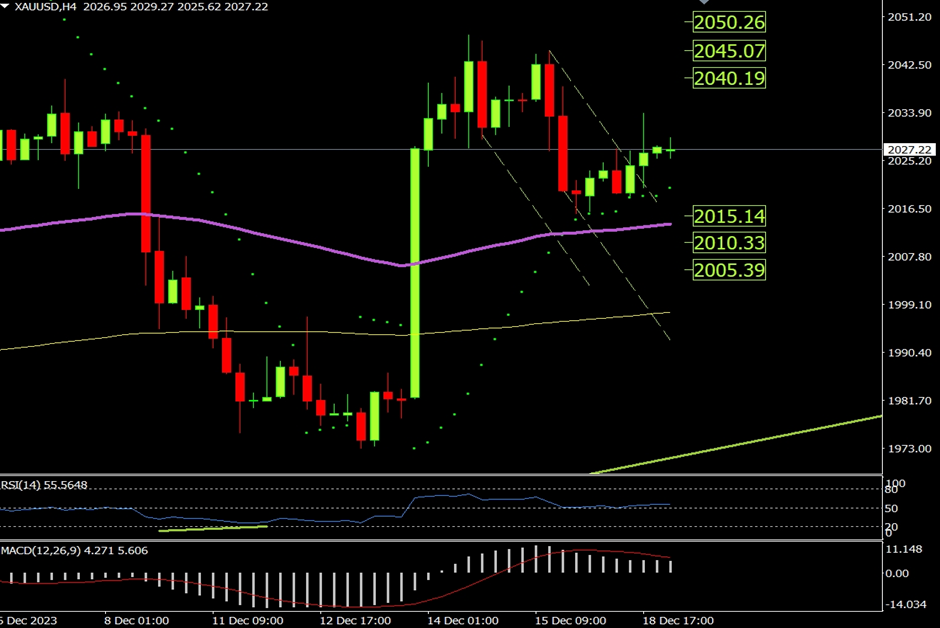Select the thin yellow moving average line
Viewport: 940px width, 628px height.
pyautogui.click(x=250, y=332)
